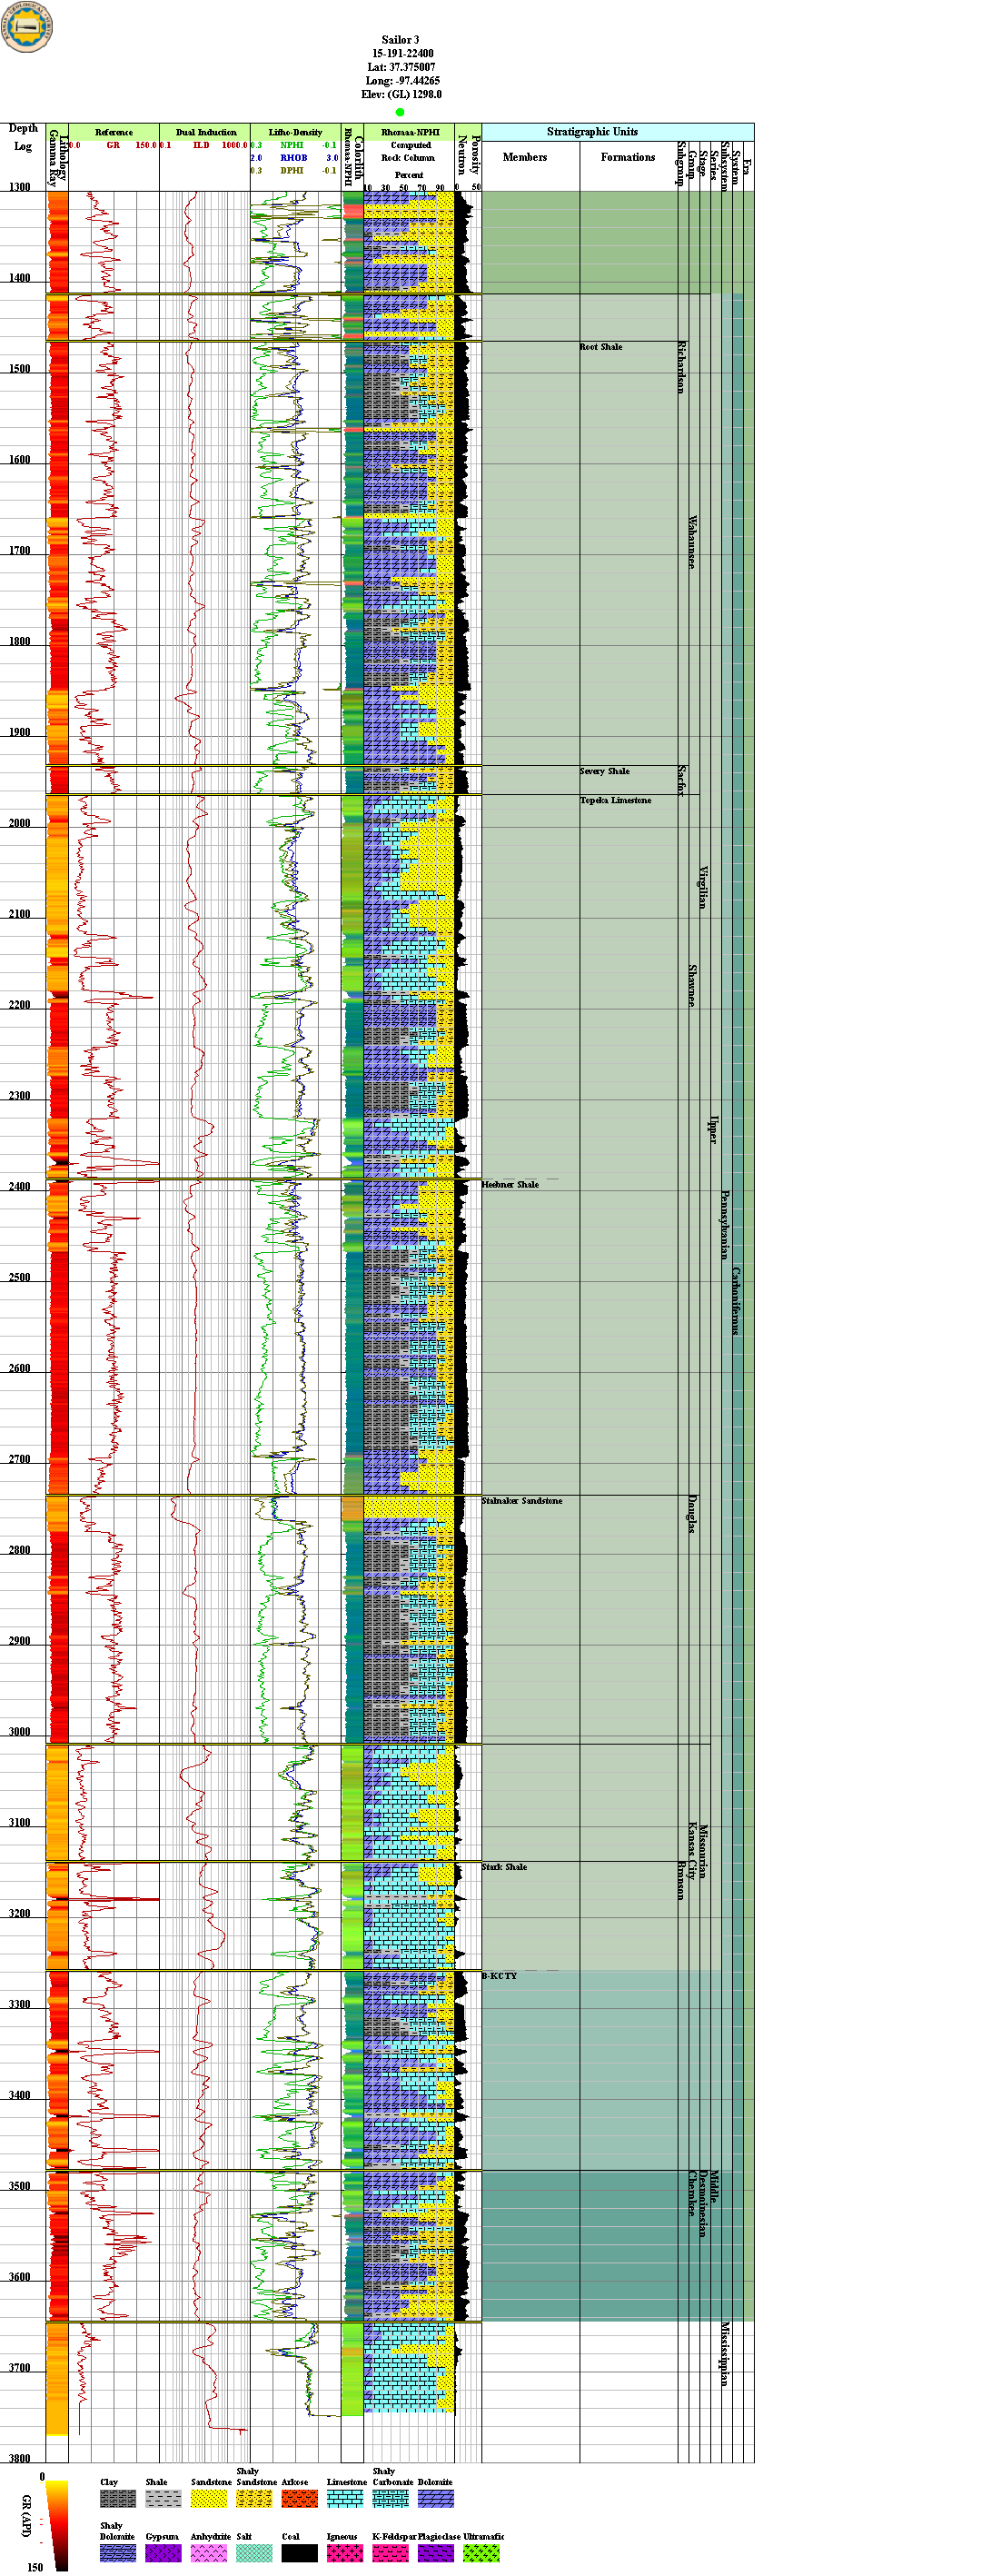
Task: Click the Heebner Shale member label
Action: [x=510, y=1184]
